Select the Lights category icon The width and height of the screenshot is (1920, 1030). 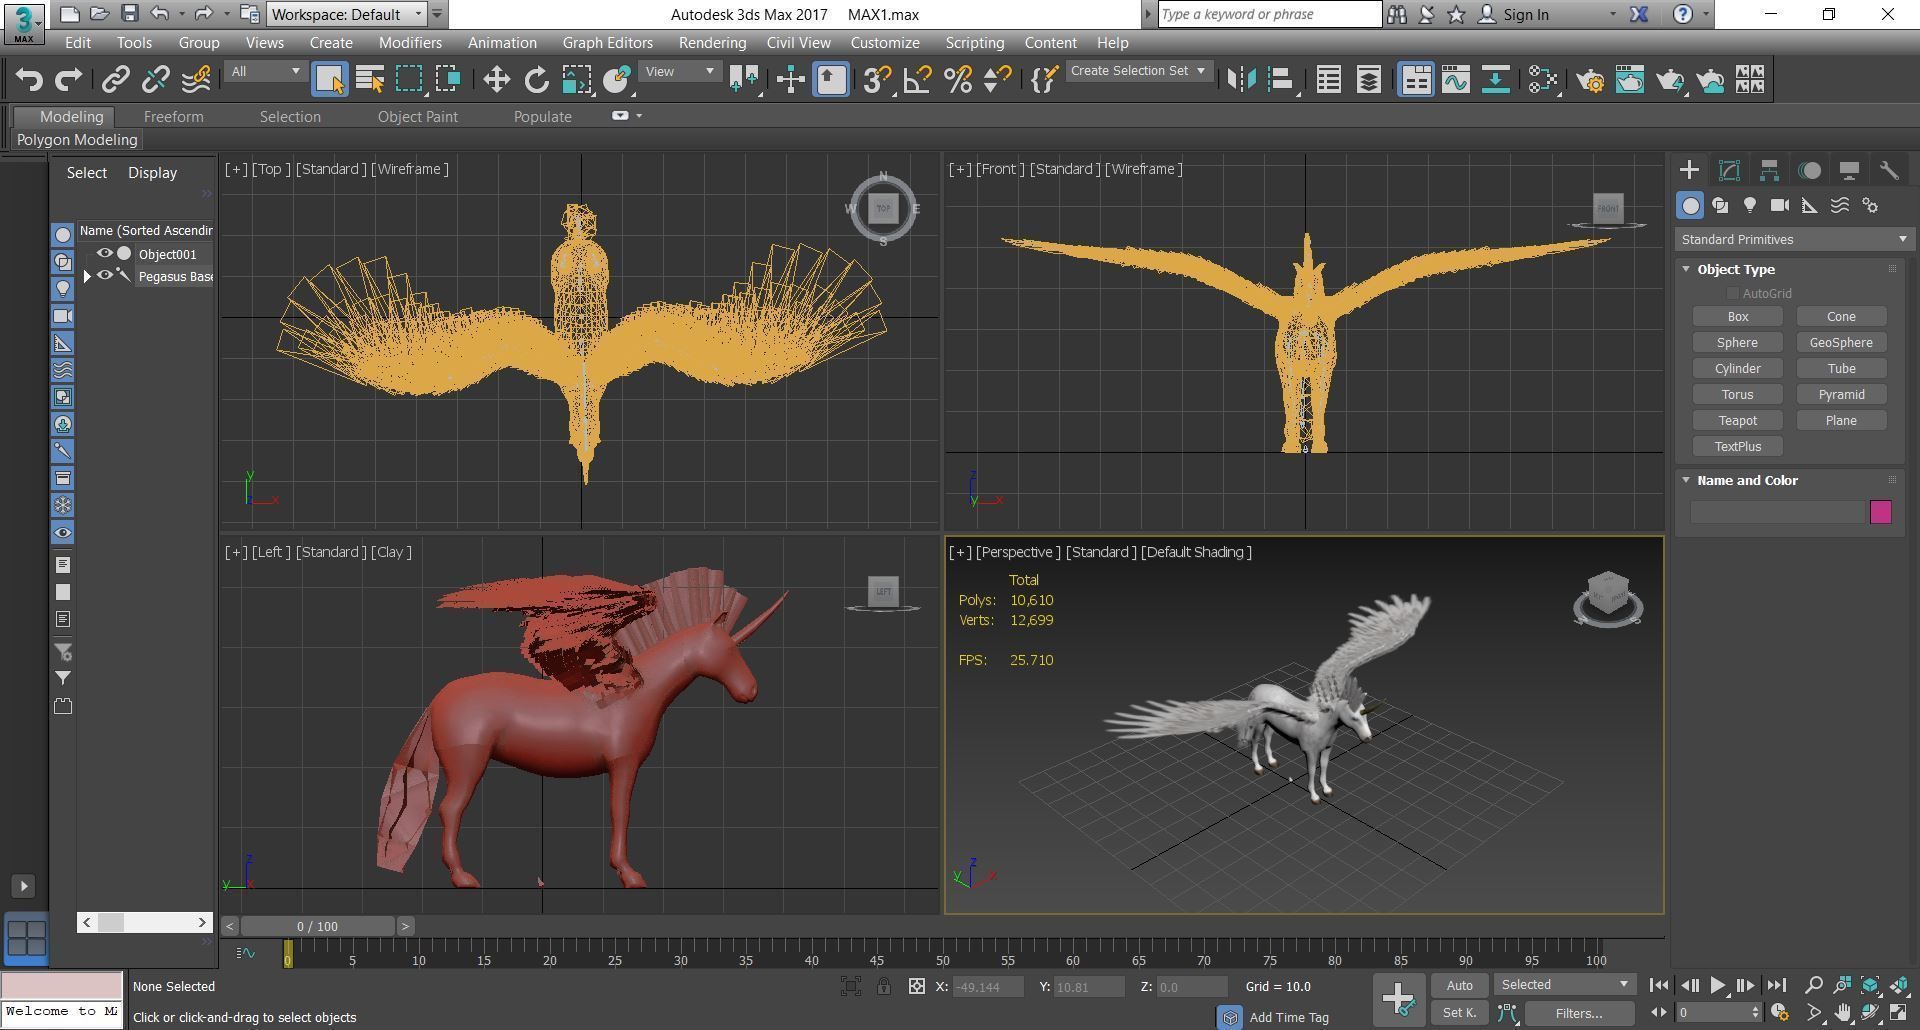pyautogui.click(x=1750, y=205)
